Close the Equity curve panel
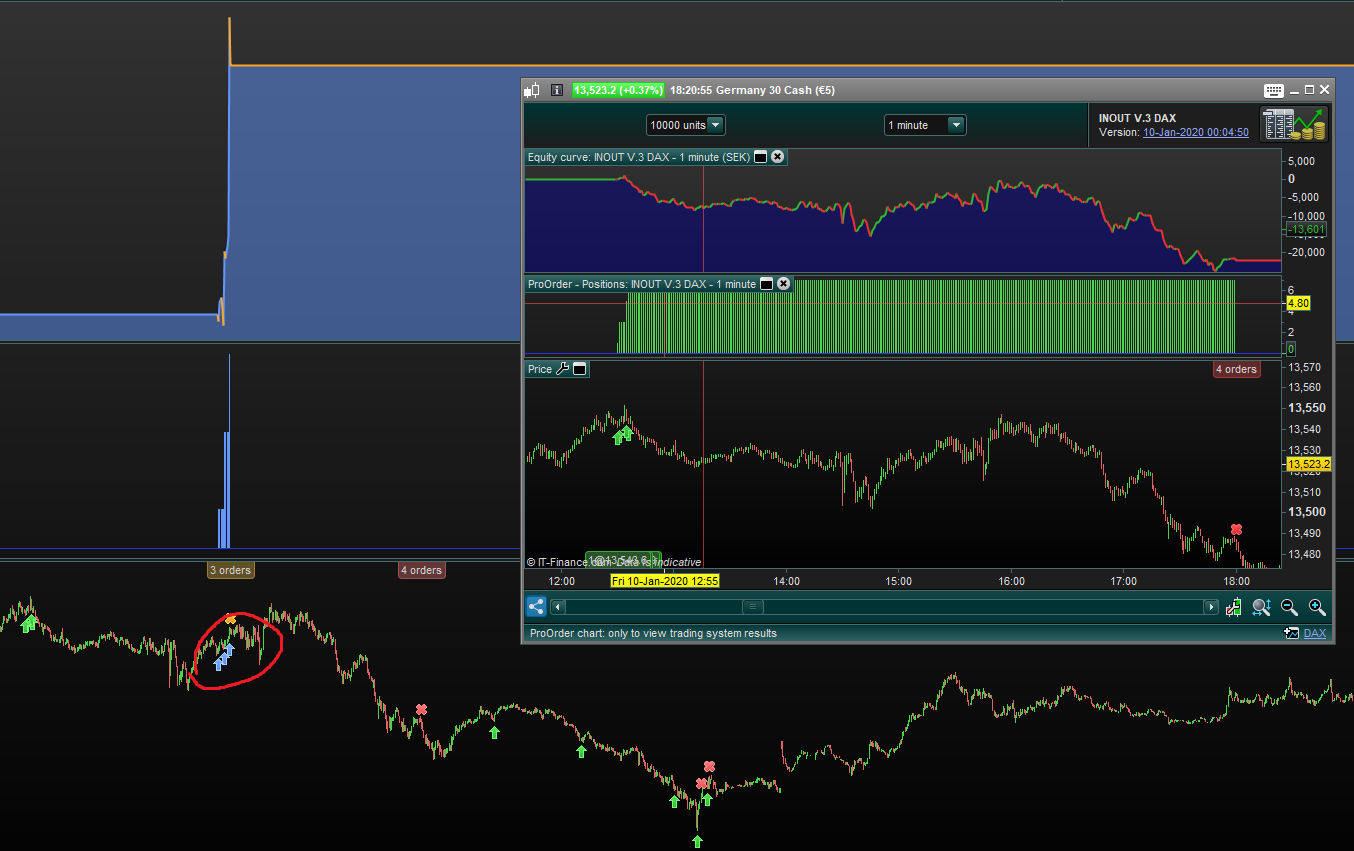The image size is (1354, 851). pyautogui.click(x=778, y=157)
